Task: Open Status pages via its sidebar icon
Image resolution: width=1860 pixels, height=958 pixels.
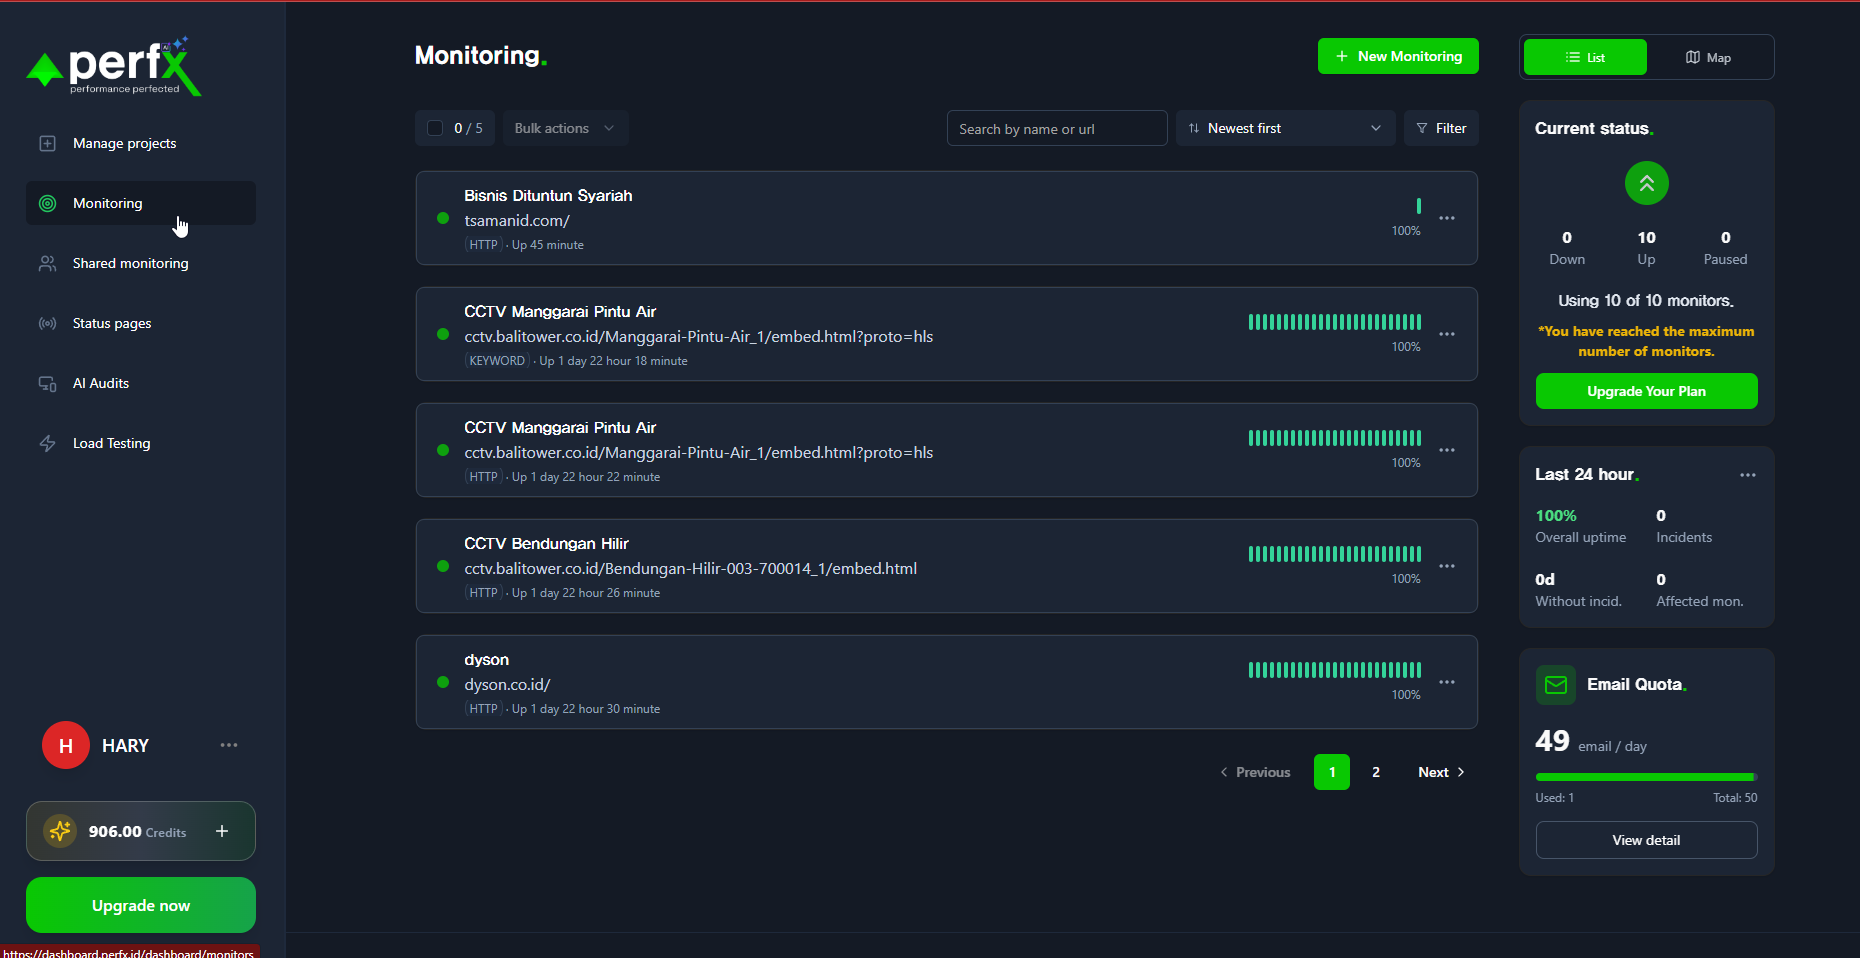Action: point(47,323)
